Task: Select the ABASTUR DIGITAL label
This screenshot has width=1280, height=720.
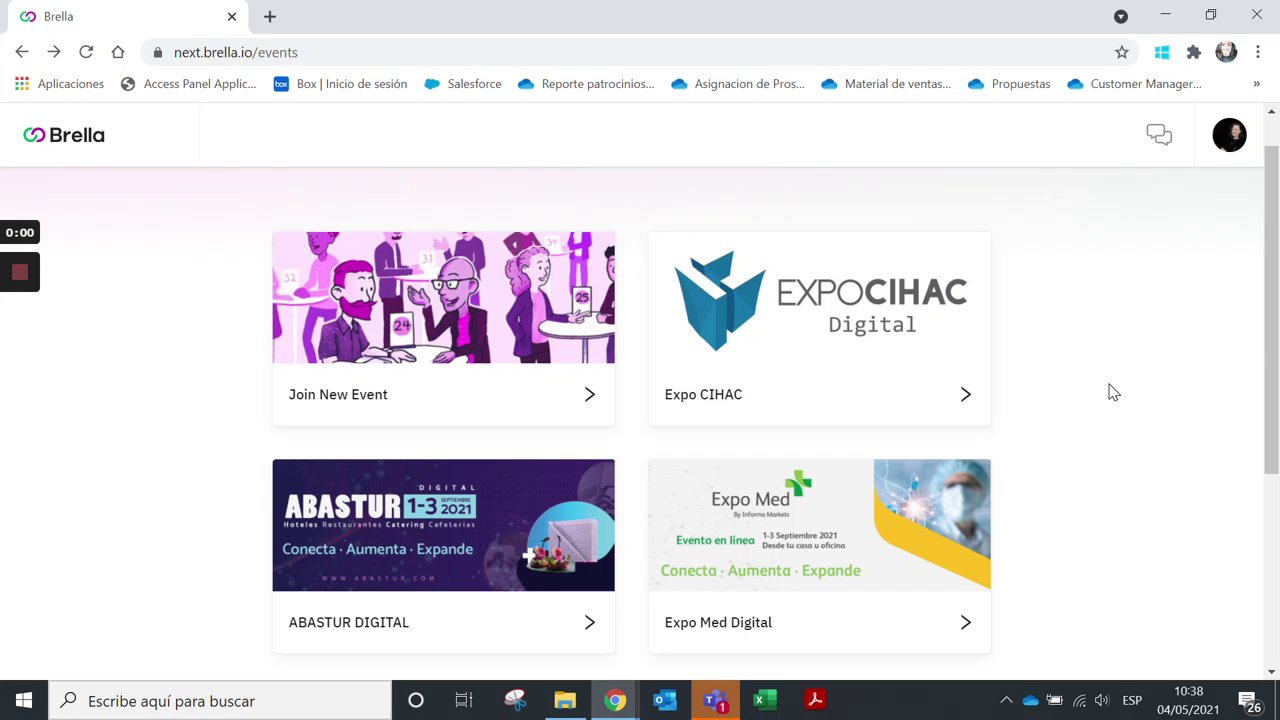Action: pos(349,623)
